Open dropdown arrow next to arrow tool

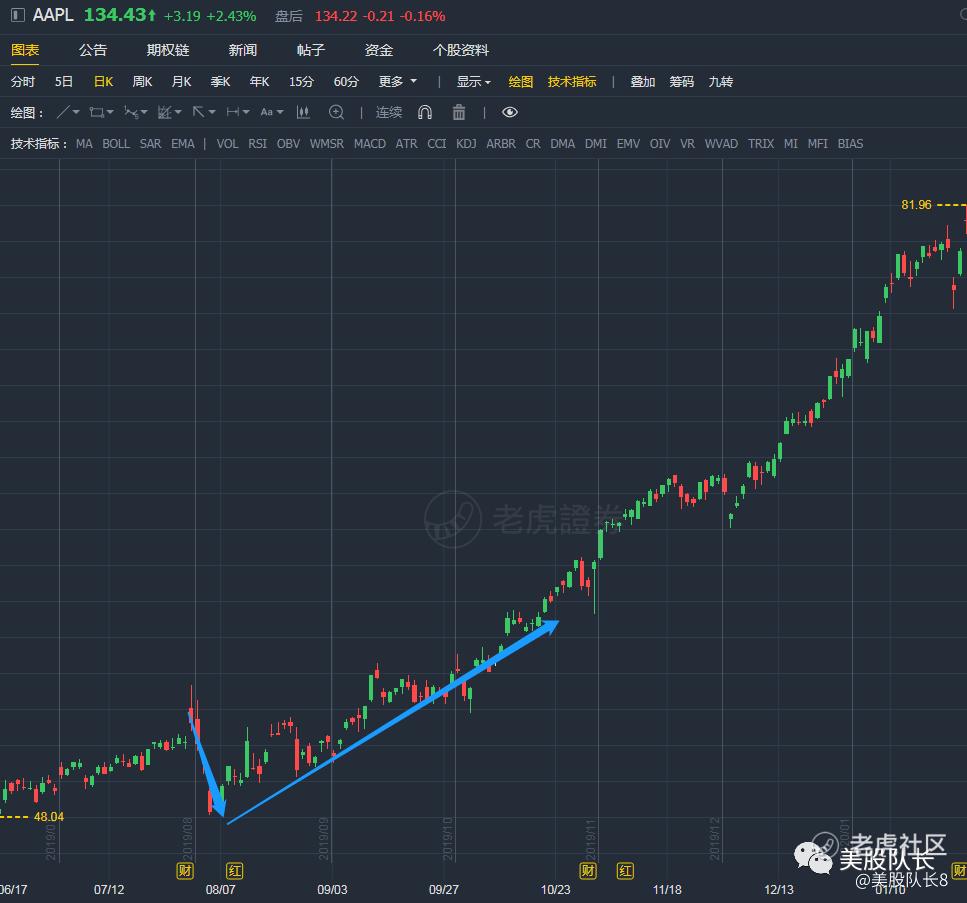click(212, 112)
